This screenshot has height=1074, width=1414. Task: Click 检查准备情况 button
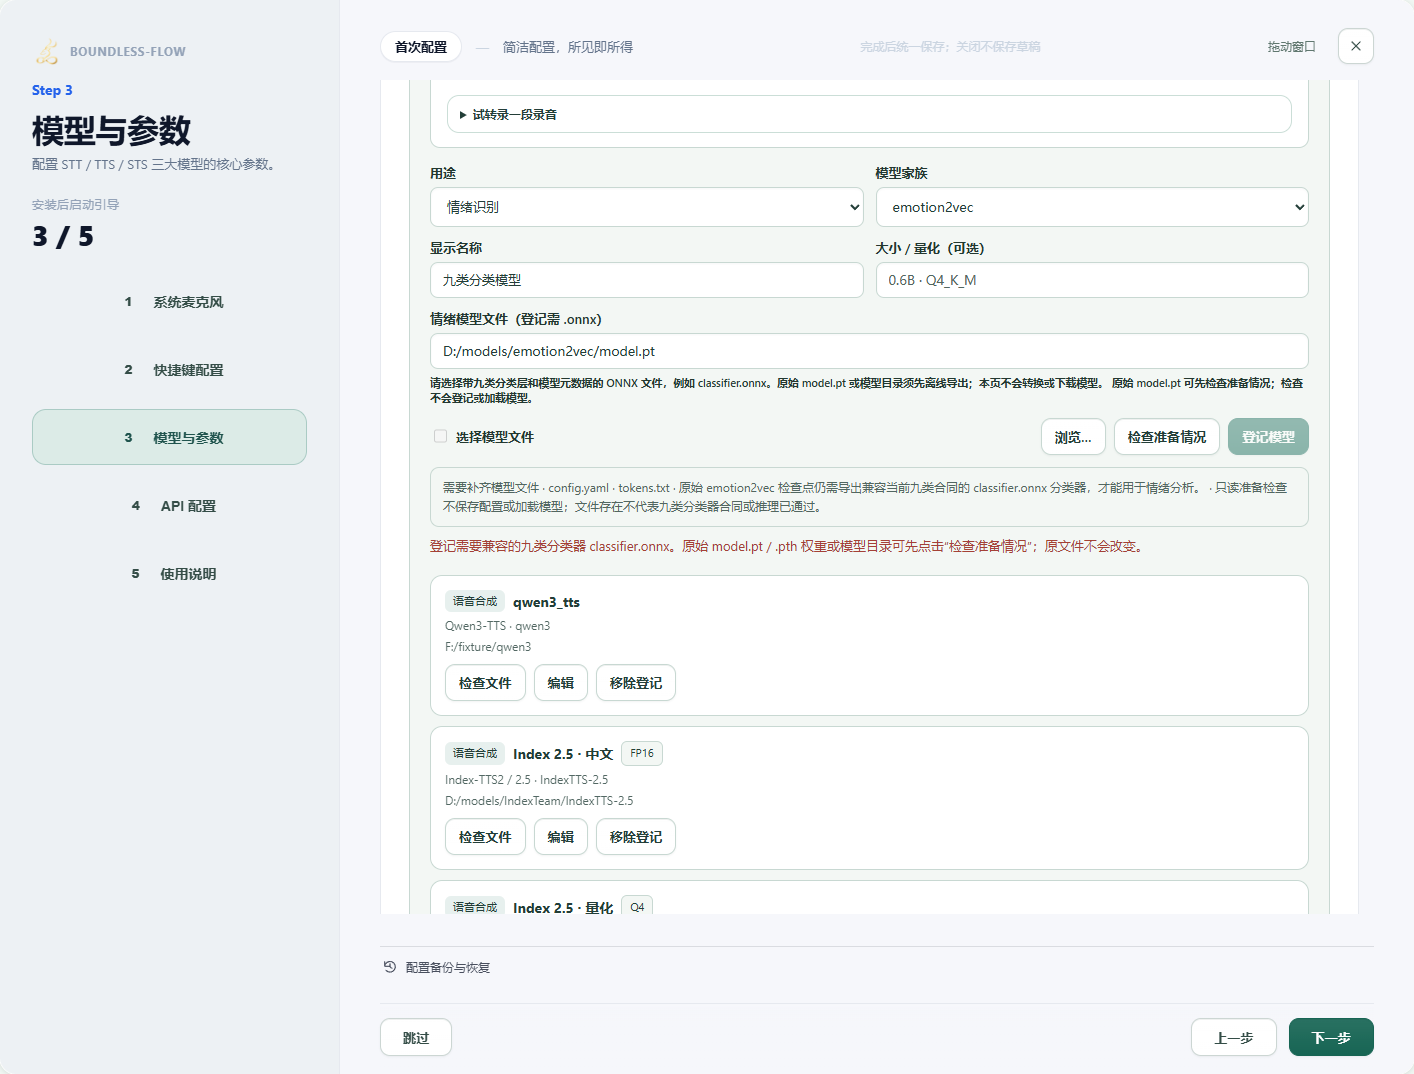click(x=1167, y=437)
